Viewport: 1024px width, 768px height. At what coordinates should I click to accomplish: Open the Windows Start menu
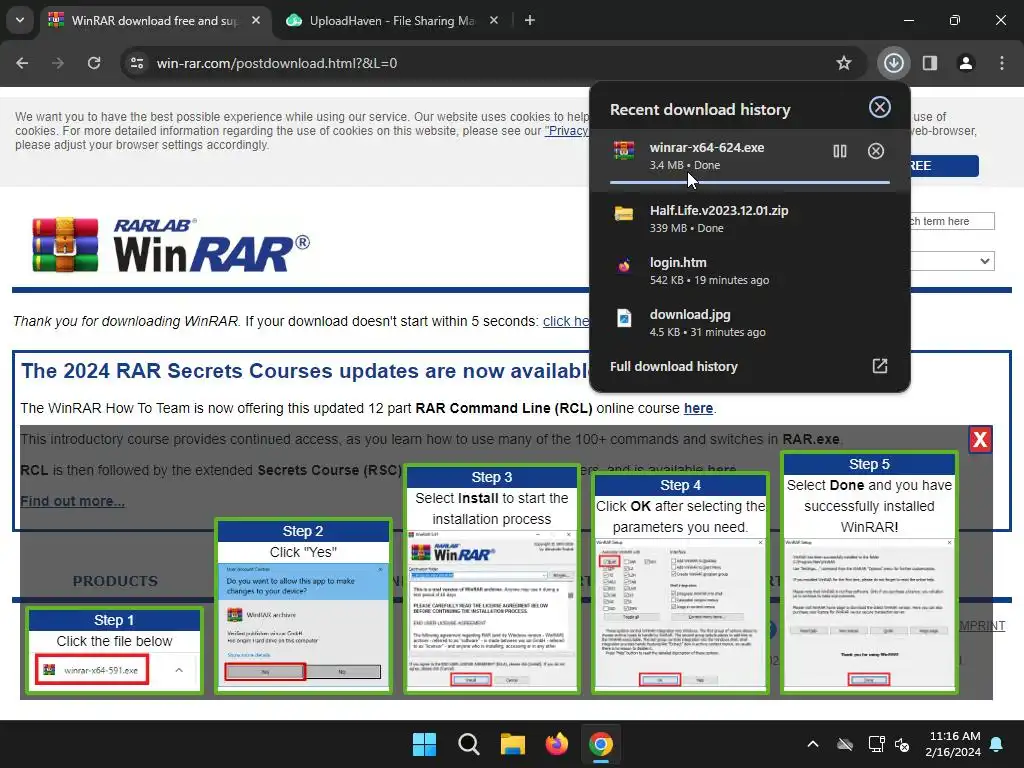click(x=424, y=744)
